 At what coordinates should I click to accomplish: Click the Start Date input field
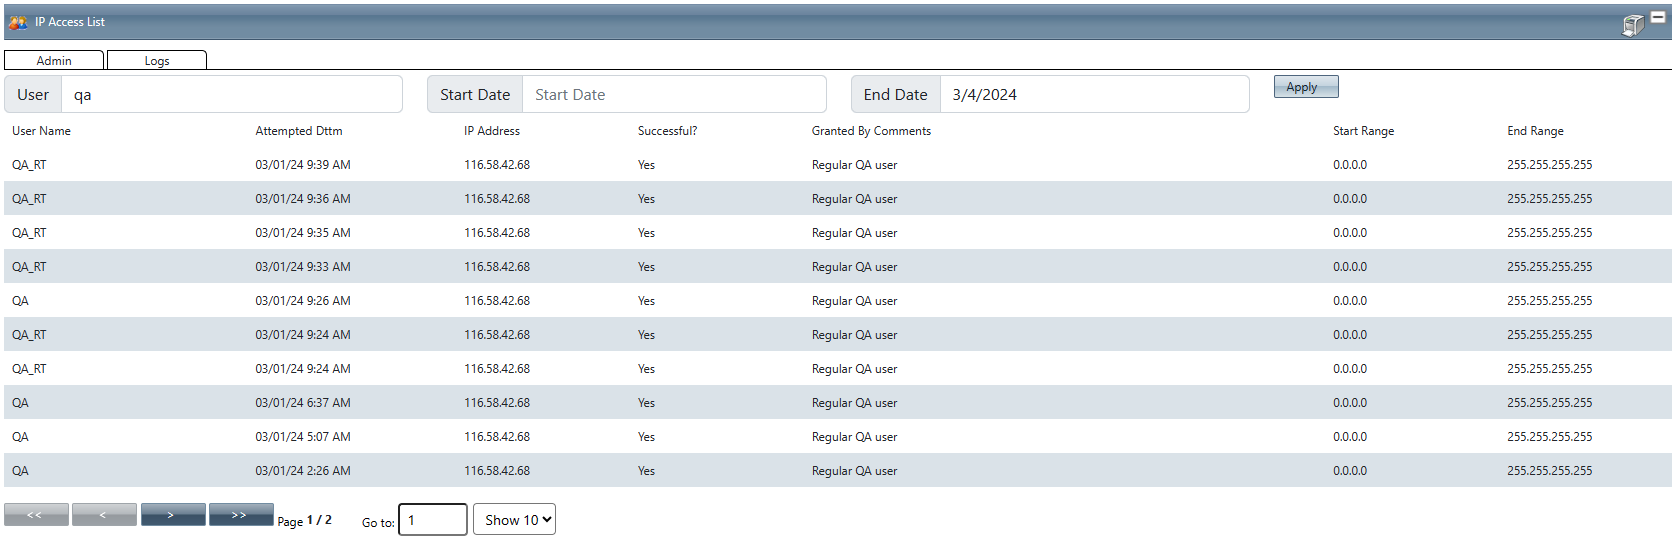pos(674,95)
